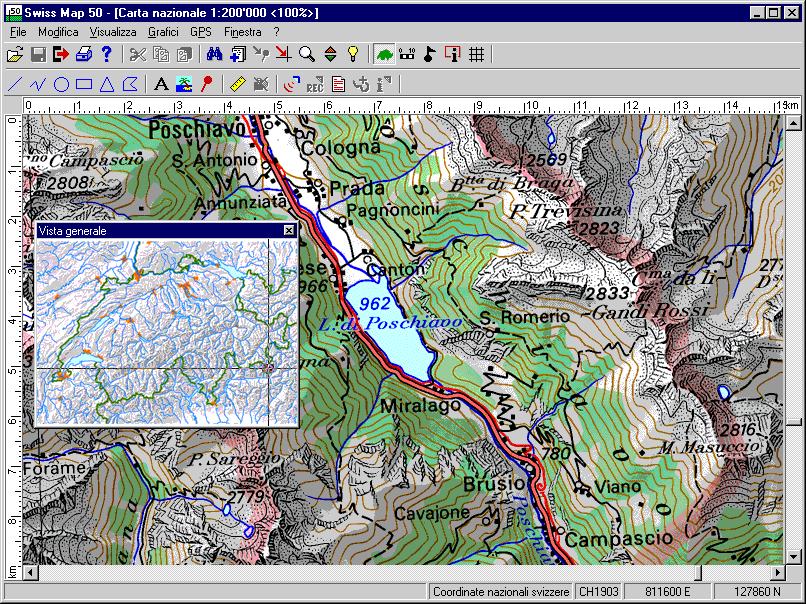
Task: Click the Print icon in toolbar
Action: point(85,54)
